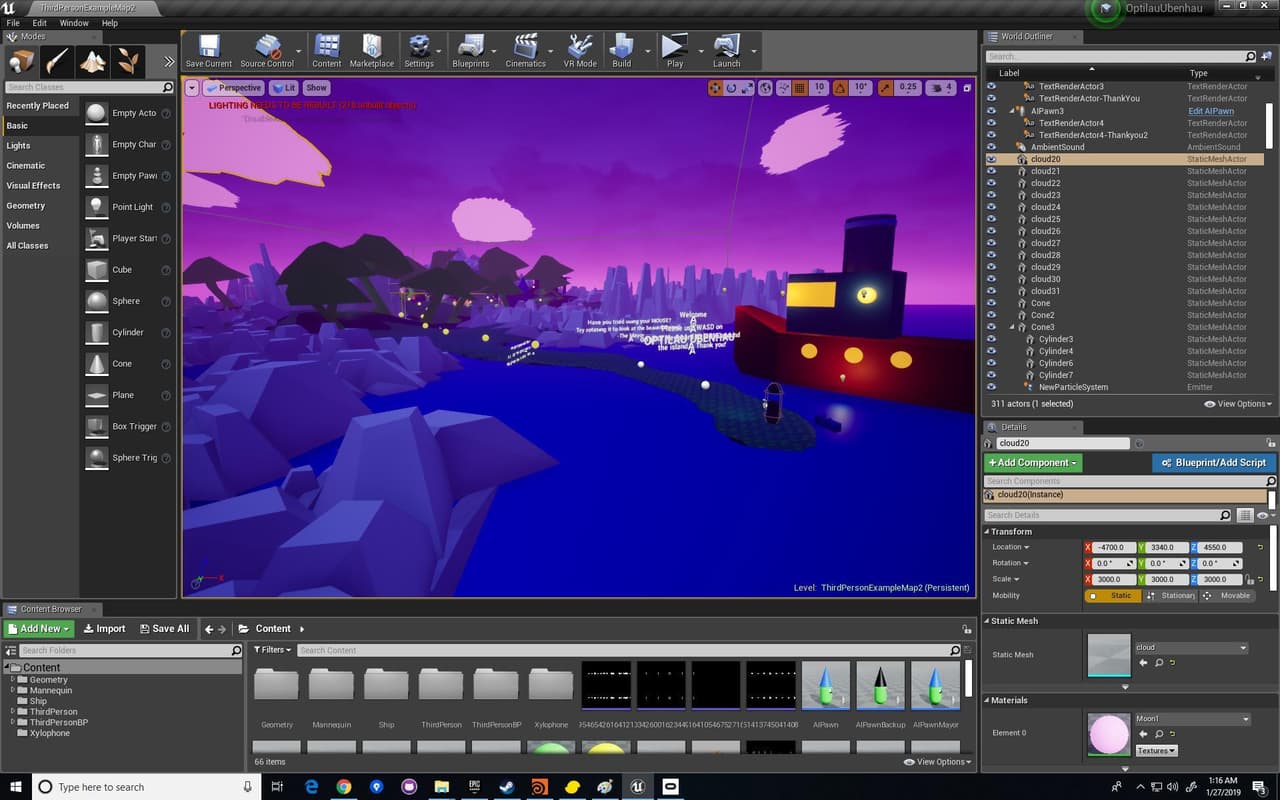Click the Moon1 material pink swatch
Image resolution: width=1280 pixels, height=800 pixels.
click(x=1108, y=734)
